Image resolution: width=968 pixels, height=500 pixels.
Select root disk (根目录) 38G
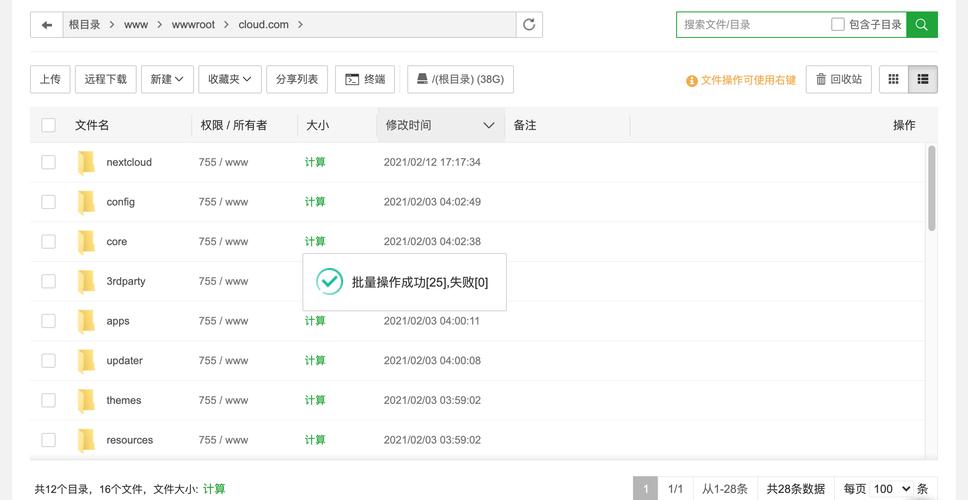click(x=460, y=79)
